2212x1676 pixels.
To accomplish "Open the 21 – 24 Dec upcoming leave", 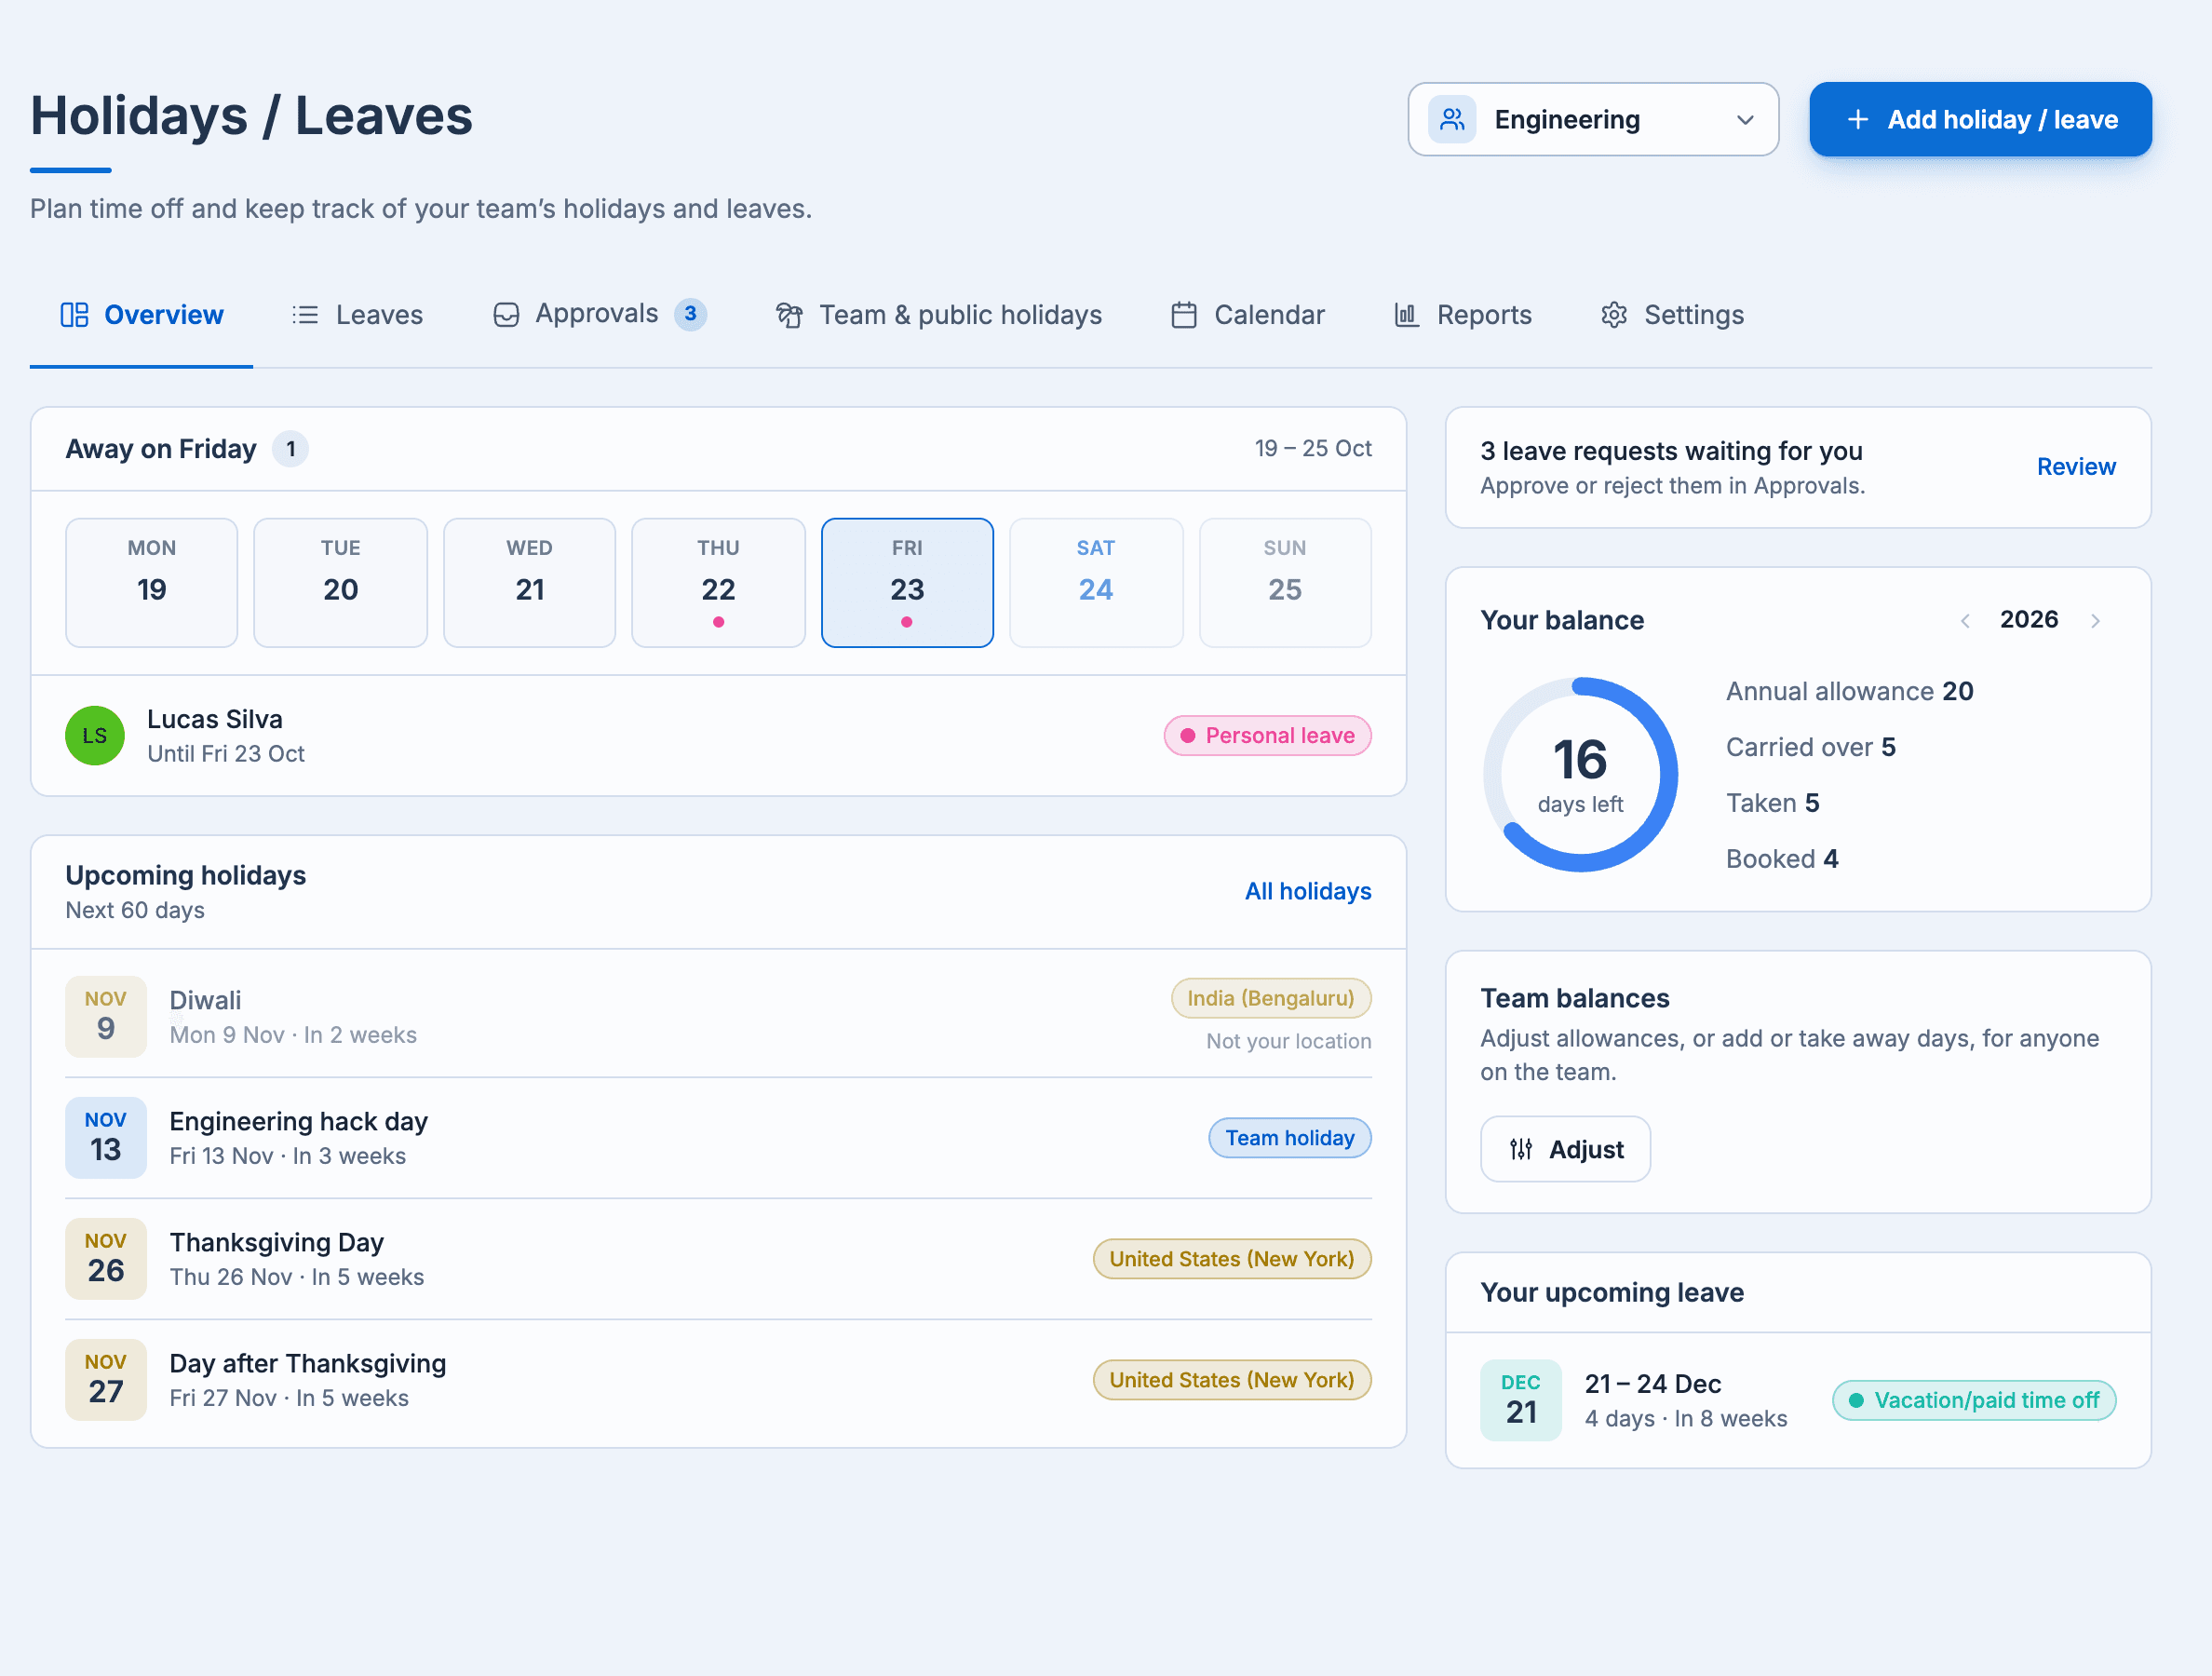I will pos(1798,1400).
